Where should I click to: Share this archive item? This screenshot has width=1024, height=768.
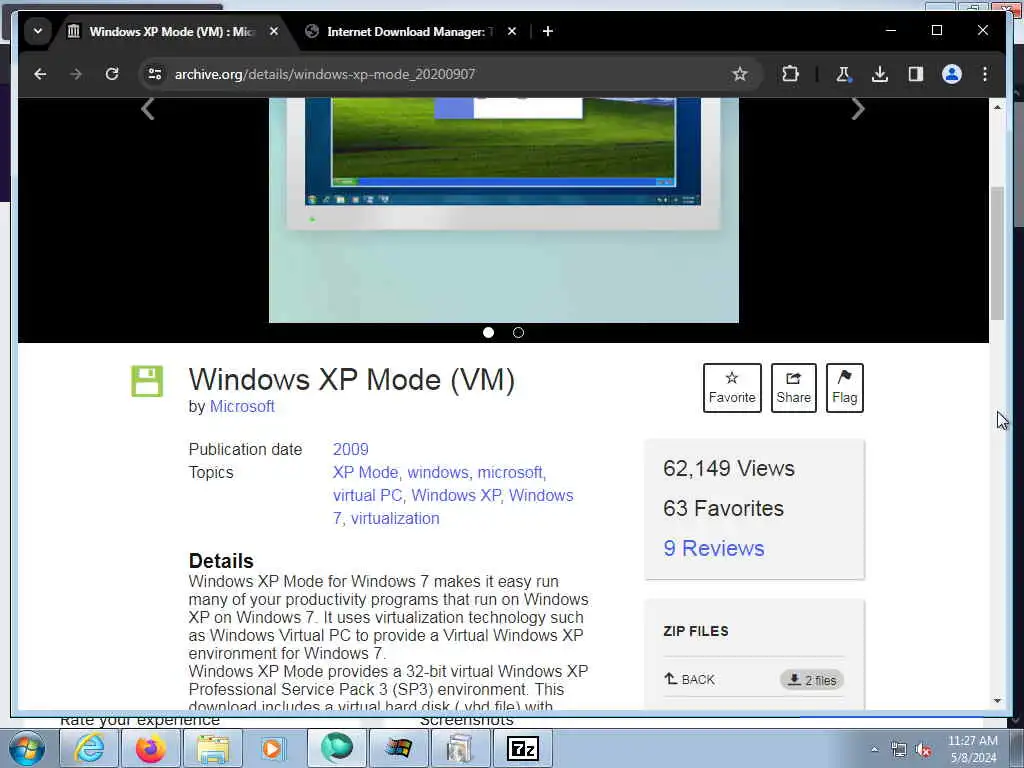coord(793,388)
